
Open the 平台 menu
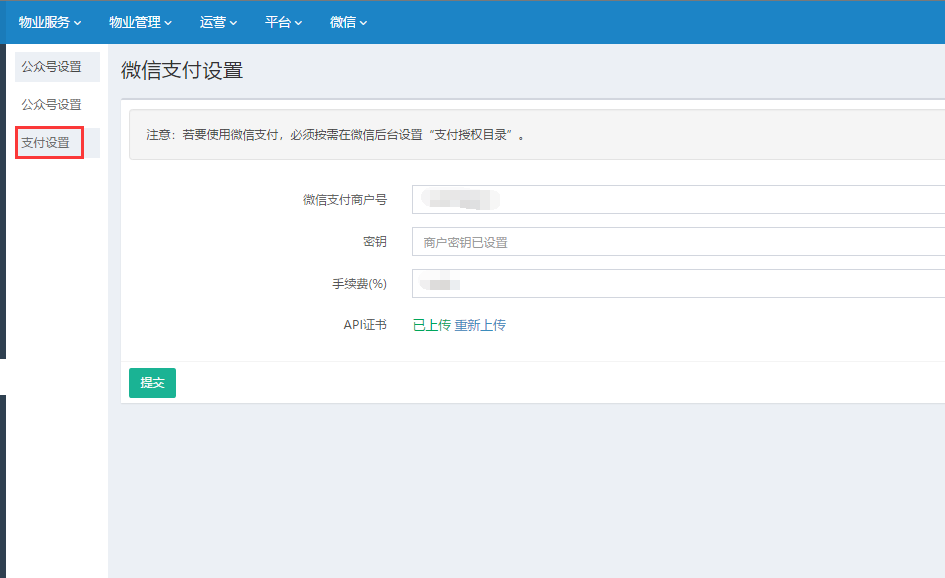pyautogui.click(x=283, y=22)
